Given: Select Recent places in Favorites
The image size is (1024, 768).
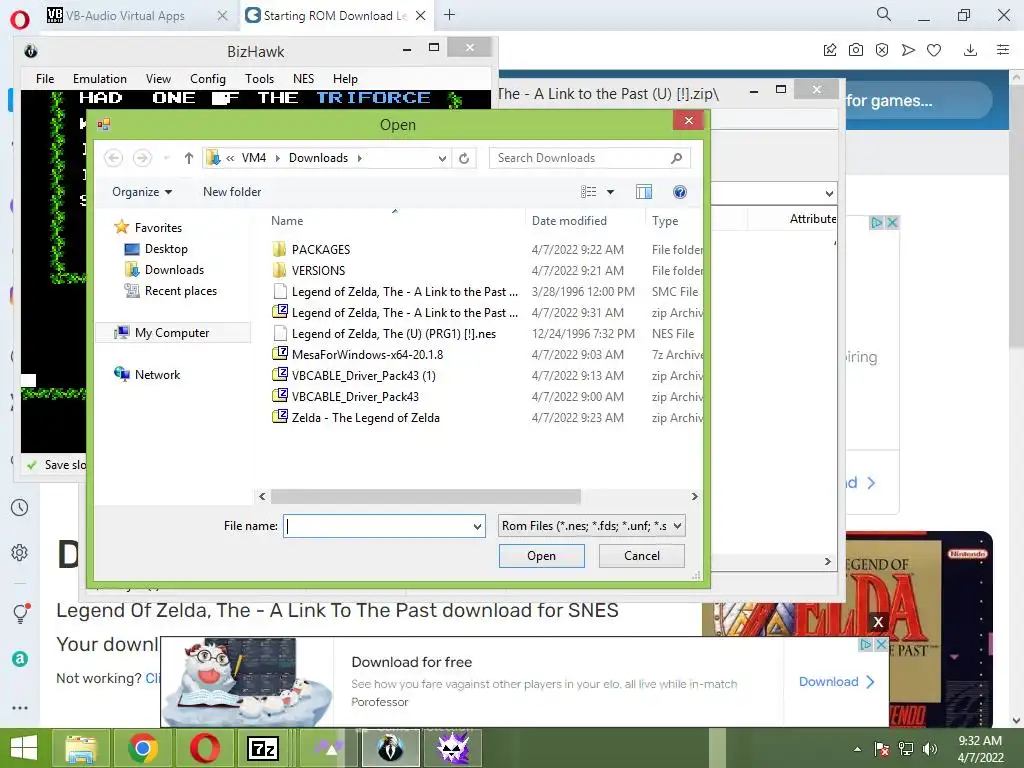Looking at the screenshot, I should pyautogui.click(x=180, y=291).
